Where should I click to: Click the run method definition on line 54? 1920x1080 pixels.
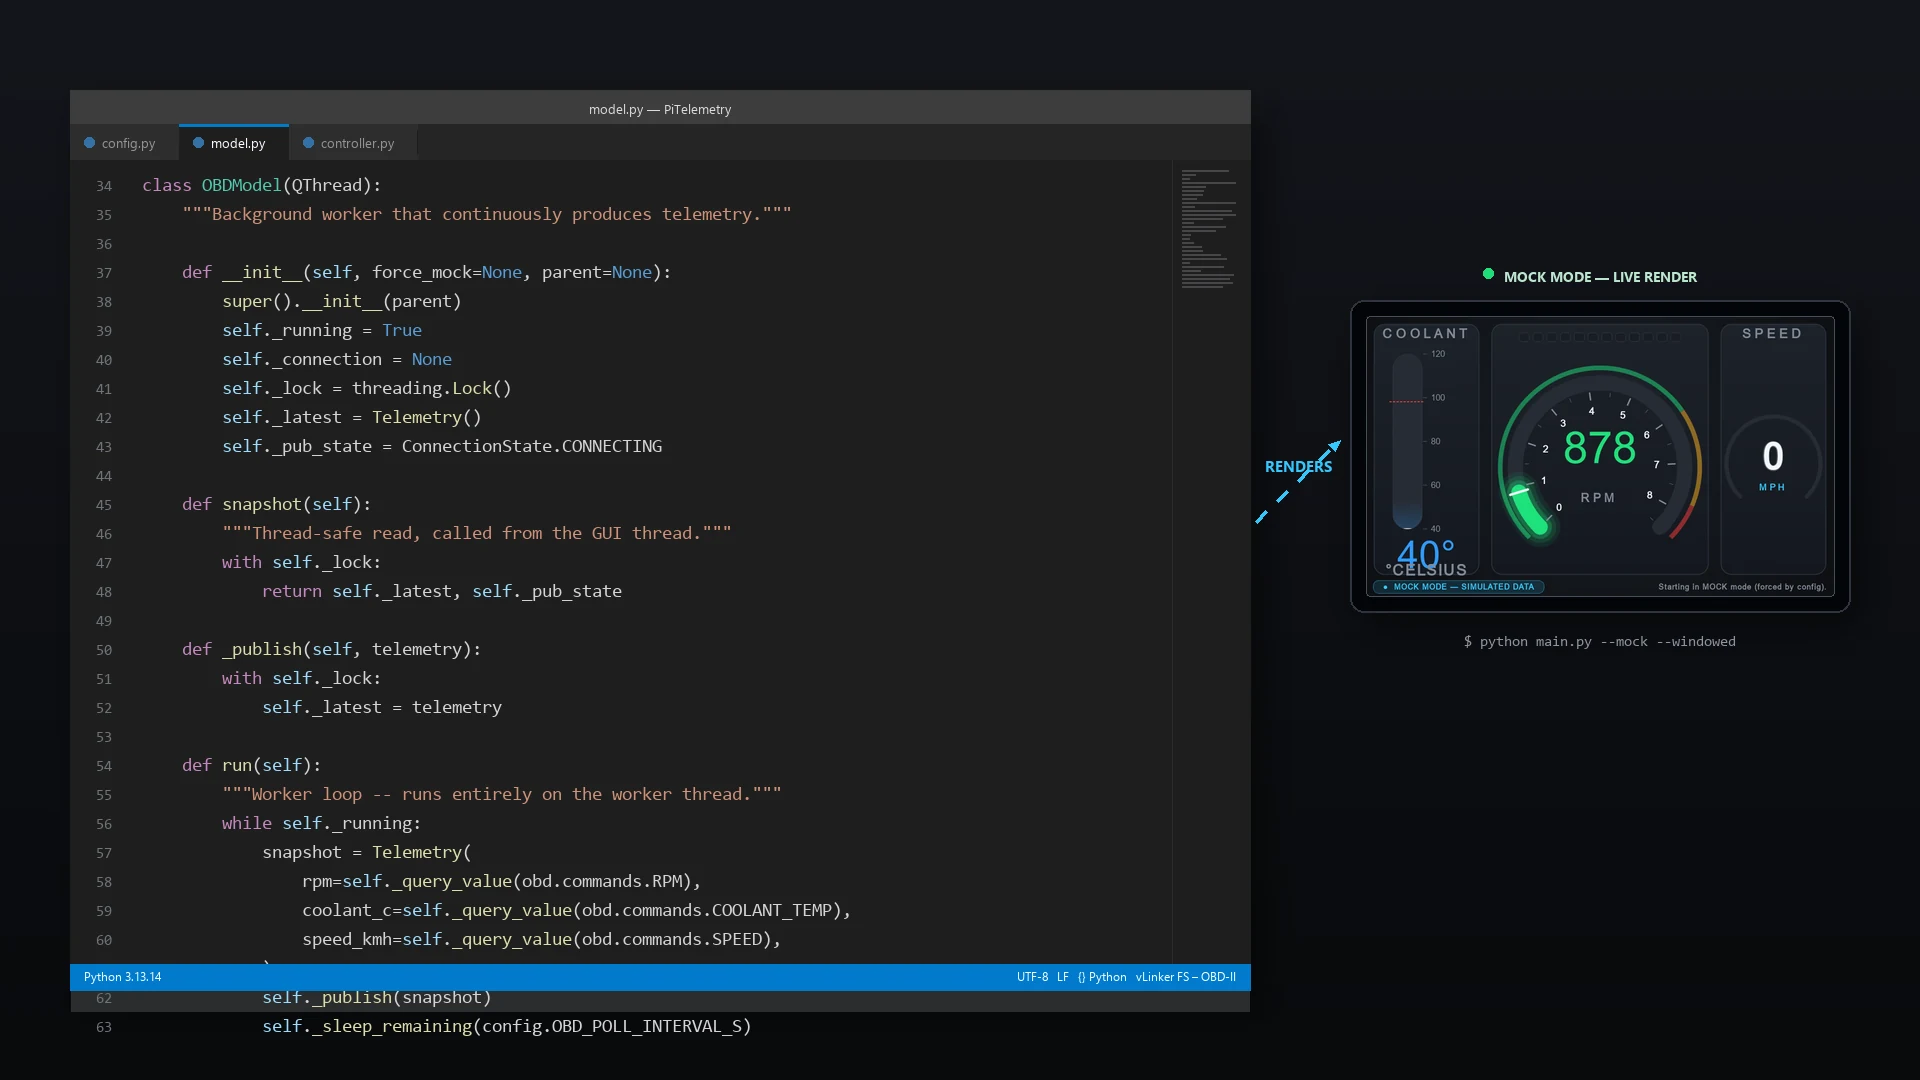(x=237, y=765)
